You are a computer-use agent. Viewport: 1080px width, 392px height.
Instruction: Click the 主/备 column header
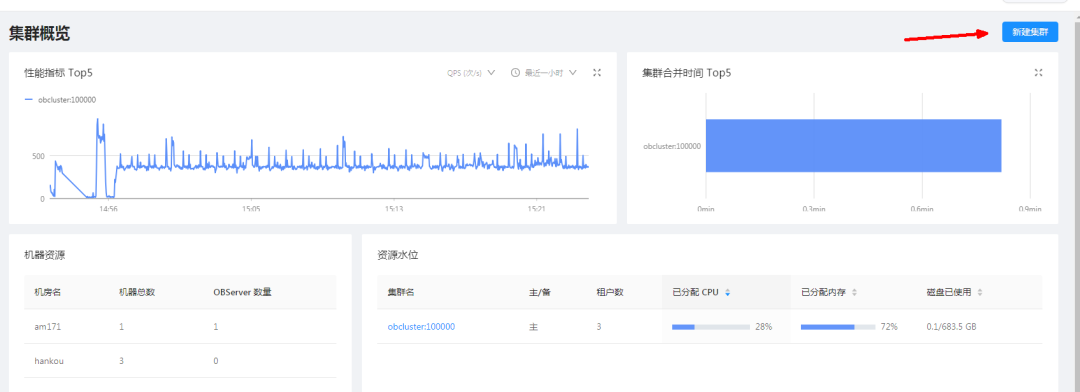click(x=539, y=292)
